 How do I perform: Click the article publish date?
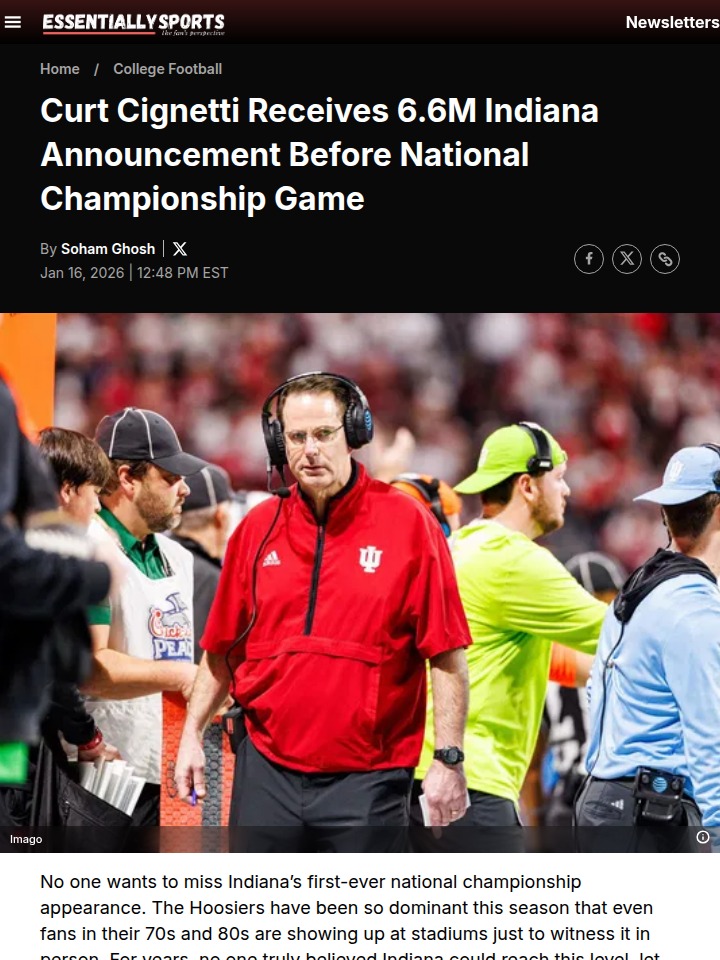click(x=82, y=272)
